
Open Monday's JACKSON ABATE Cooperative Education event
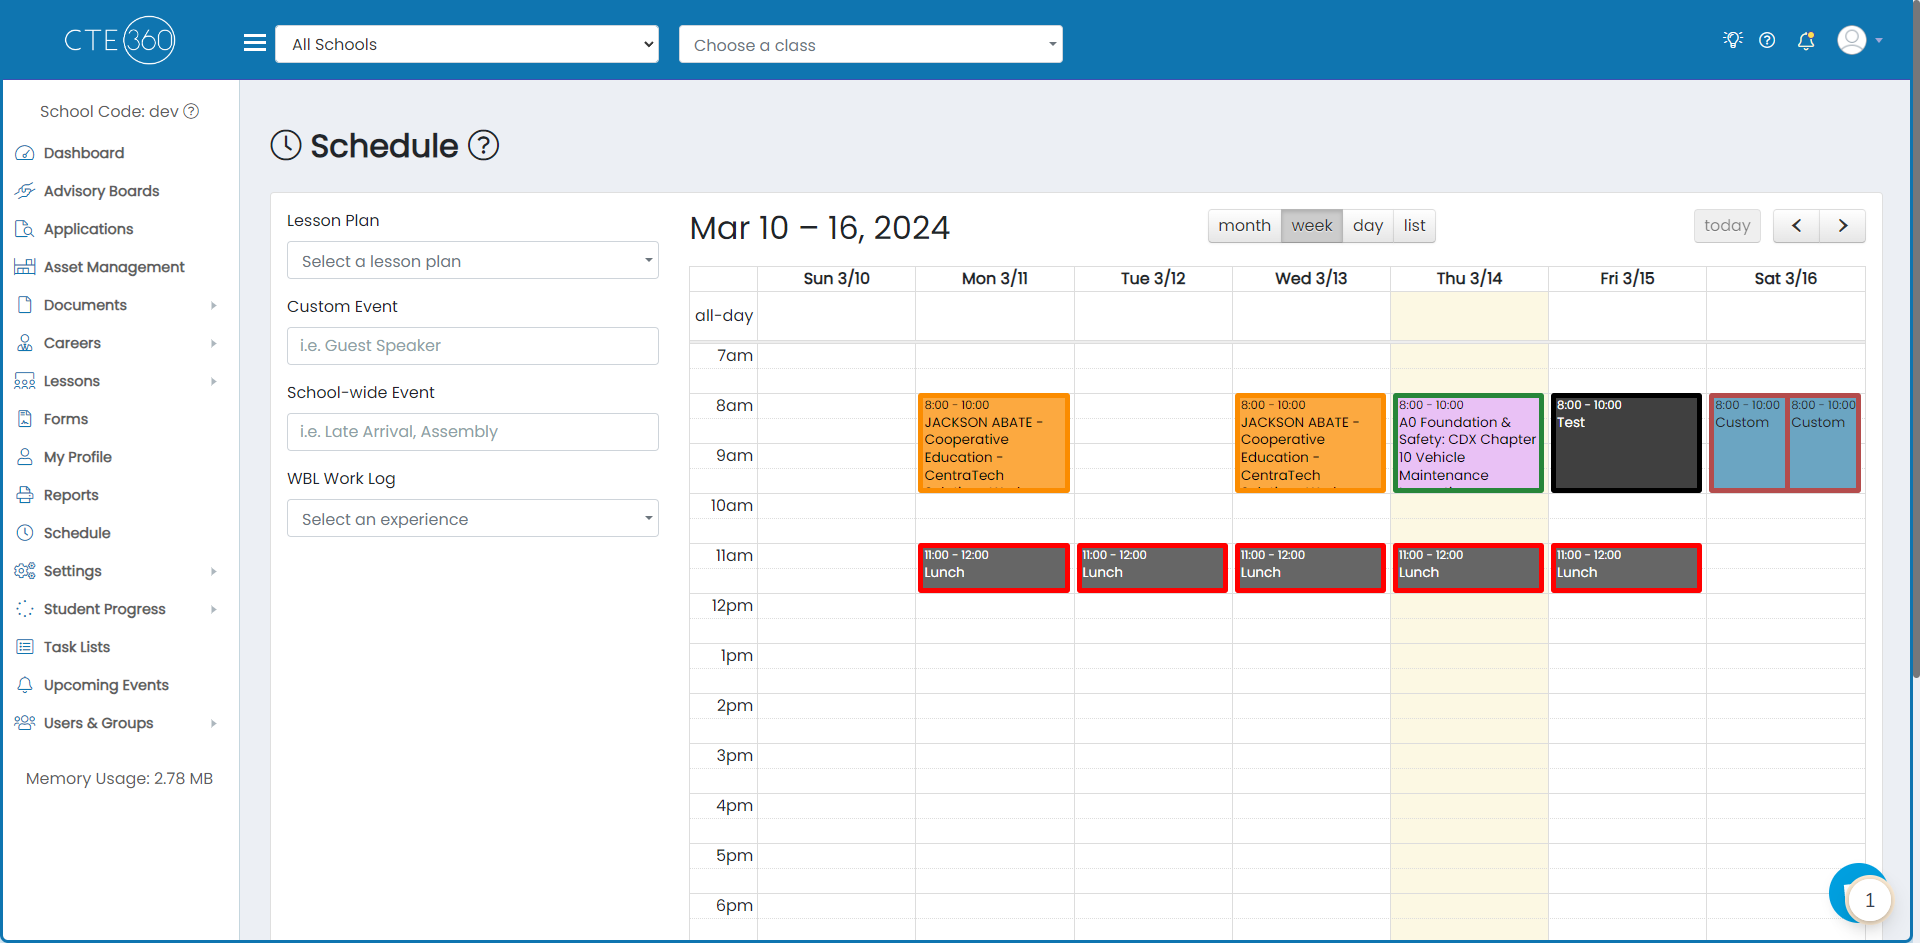pyautogui.click(x=994, y=443)
